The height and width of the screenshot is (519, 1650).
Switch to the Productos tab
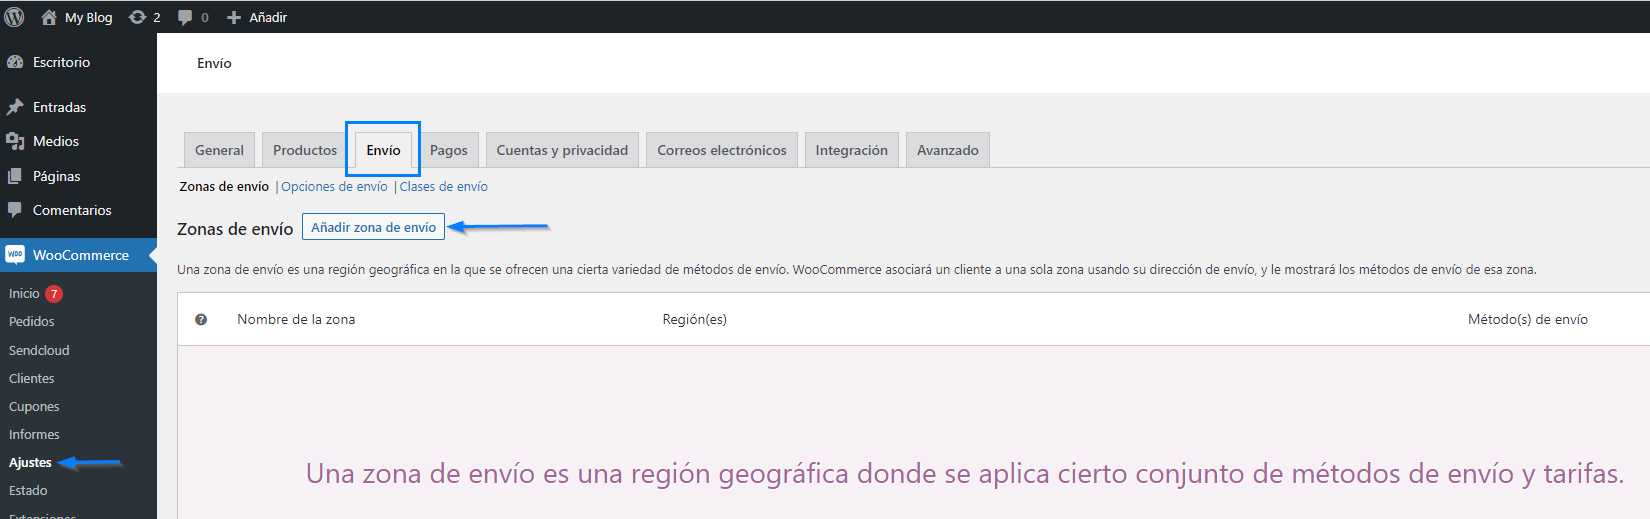305,150
